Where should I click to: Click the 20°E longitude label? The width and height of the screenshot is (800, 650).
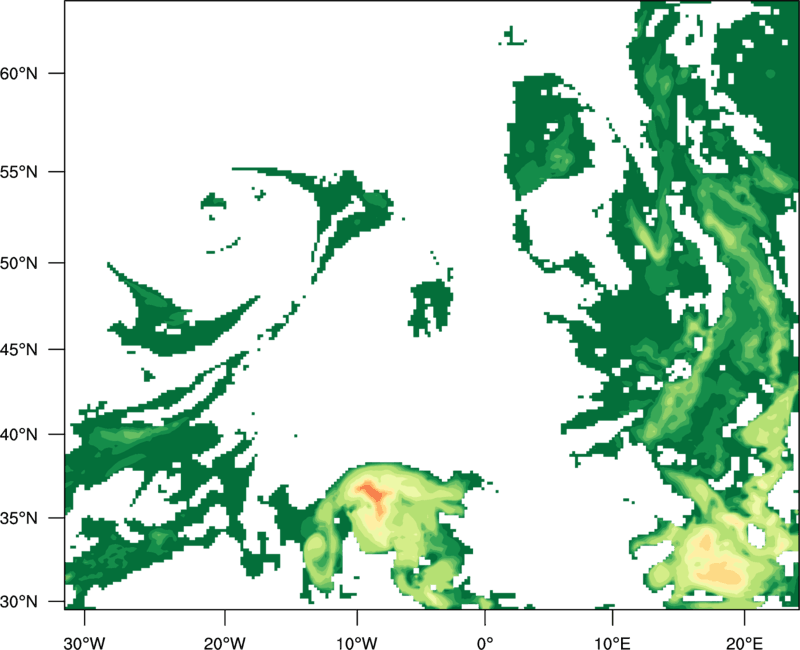pyautogui.click(x=744, y=643)
